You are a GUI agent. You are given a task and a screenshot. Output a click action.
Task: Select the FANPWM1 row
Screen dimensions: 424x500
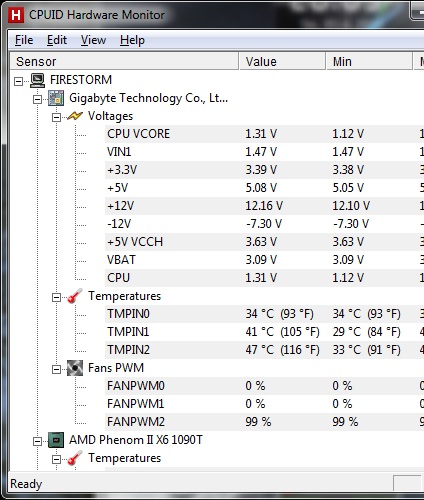pyautogui.click(x=264, y=404)
